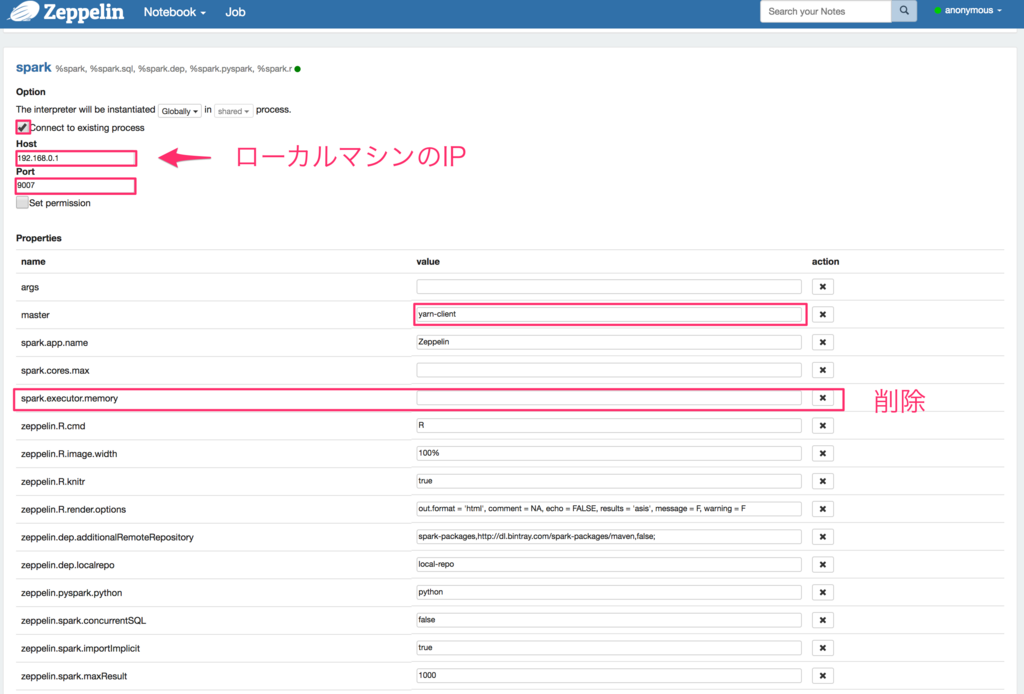The image size is (1024, 694).
Task: Remove the zeppelin.R.knitr property
Action: point(822,481)
